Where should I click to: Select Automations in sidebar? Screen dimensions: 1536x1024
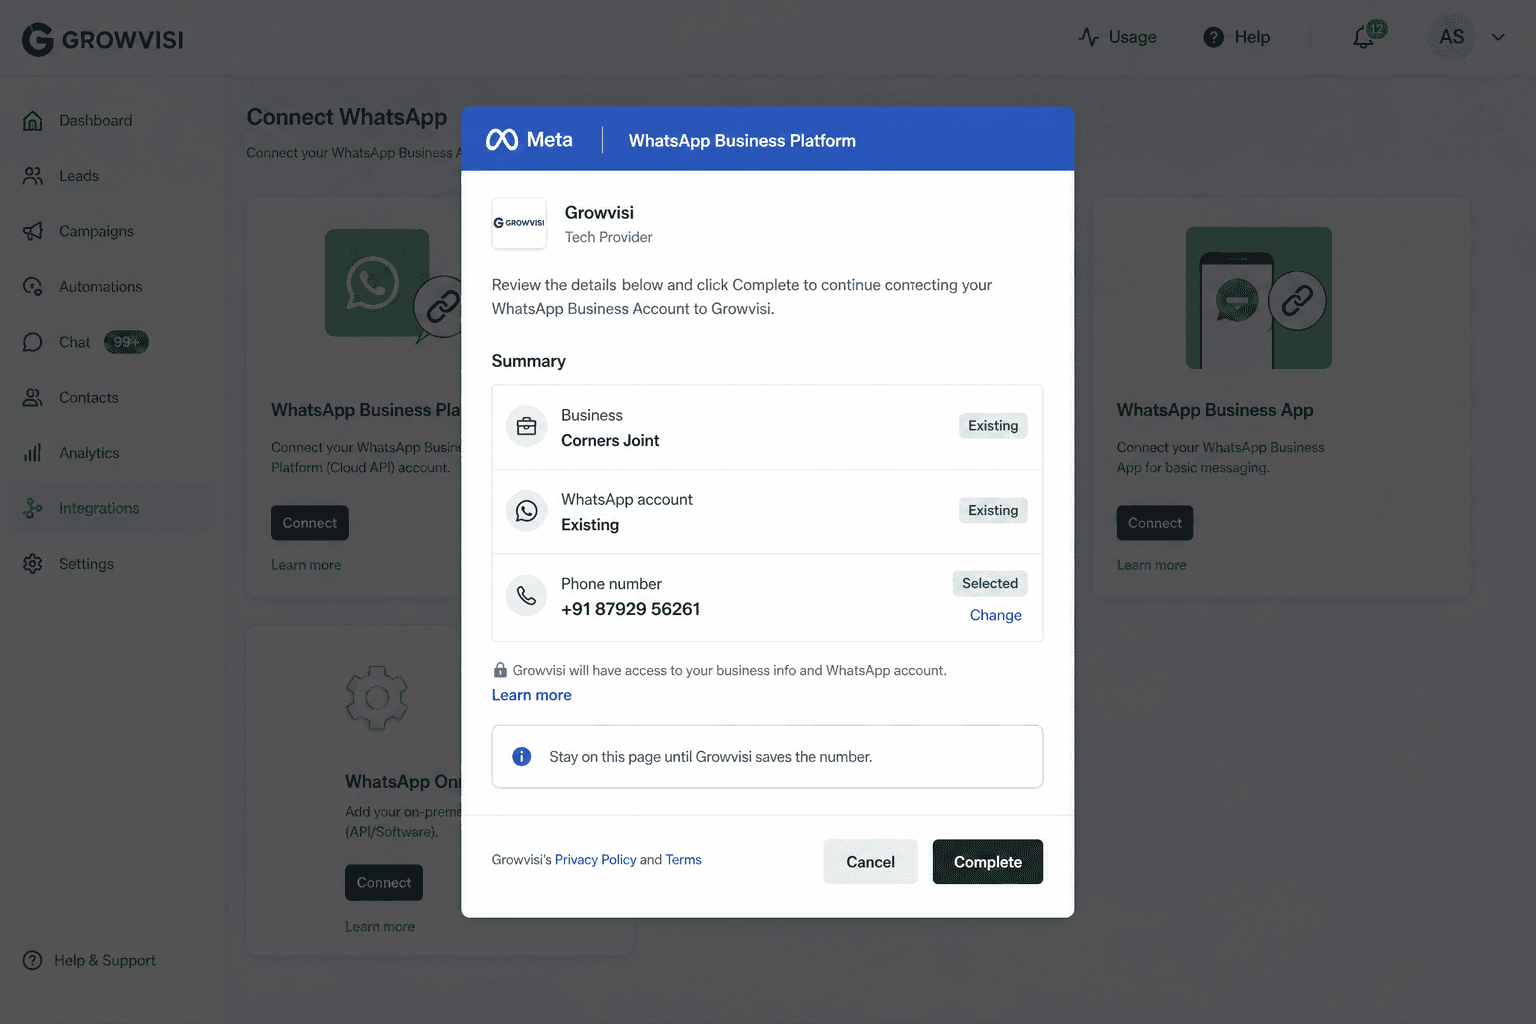point(100,287)
